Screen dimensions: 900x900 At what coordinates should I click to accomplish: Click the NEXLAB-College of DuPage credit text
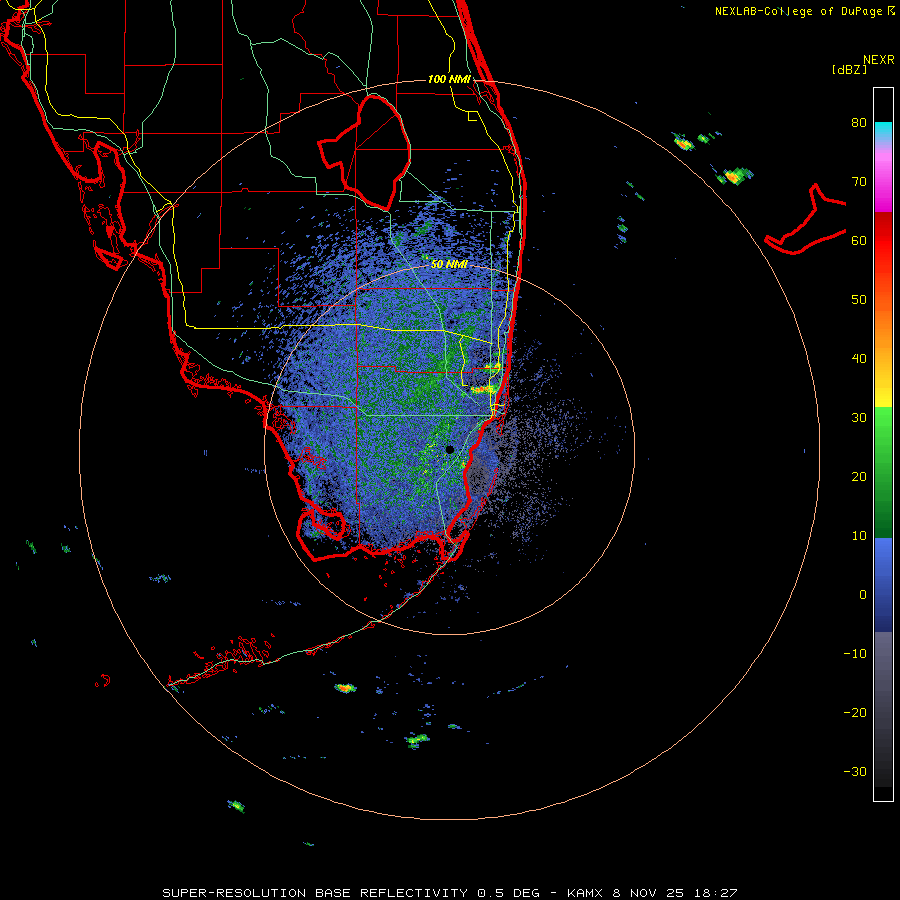point(805,11)
